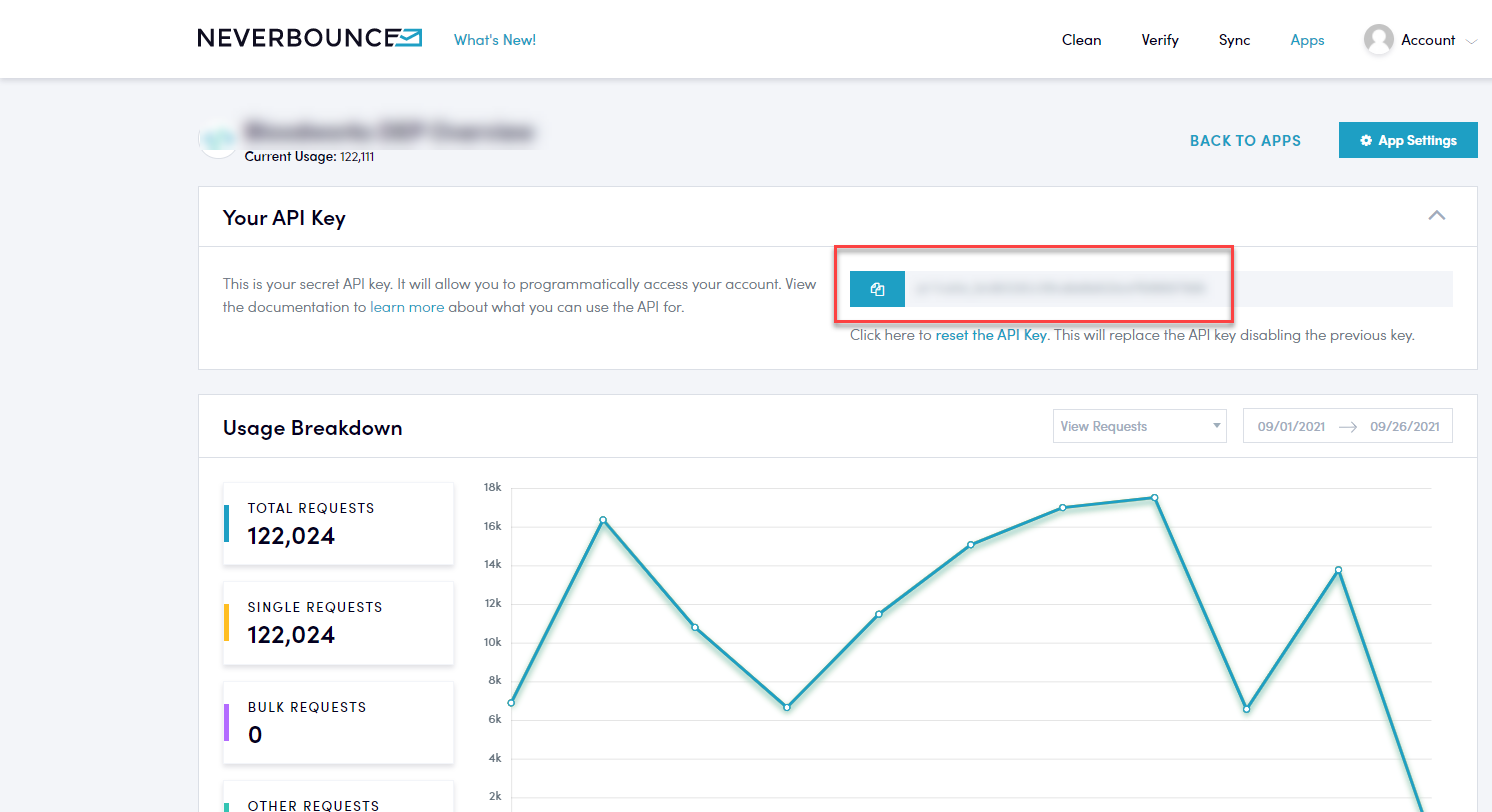Viewport: 1492px width, 812px height.
Task: Open the Sync menu item
Action: pos(1235,40)
